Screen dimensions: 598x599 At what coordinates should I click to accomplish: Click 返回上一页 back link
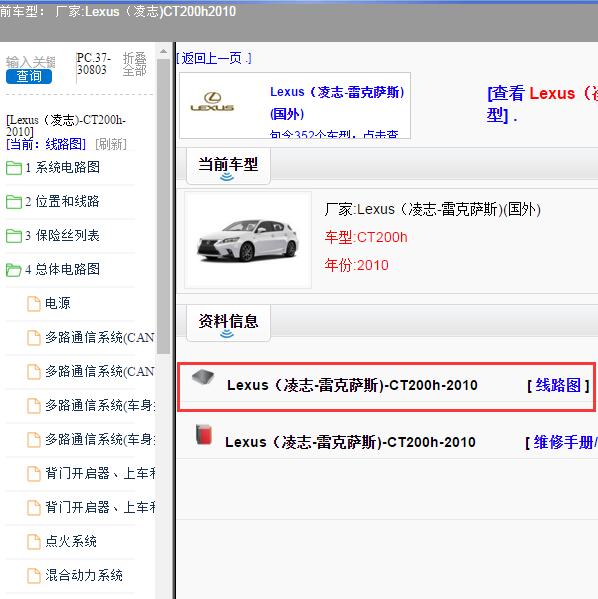point(214,58)
